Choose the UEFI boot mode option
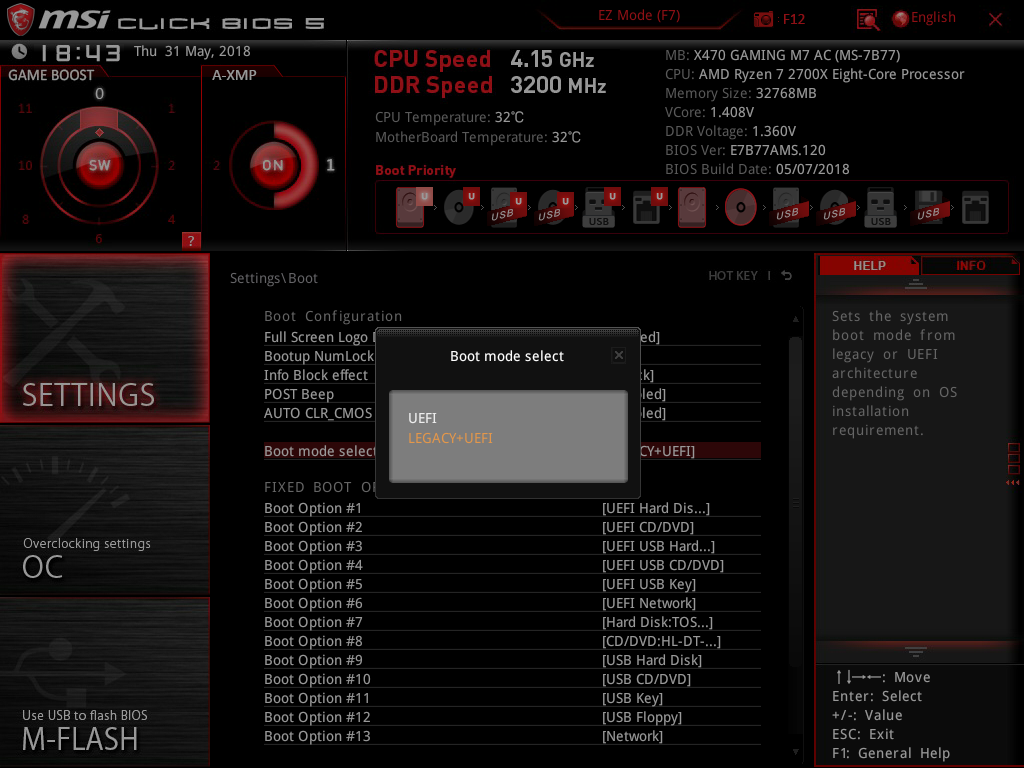The width and height of the screenshot is (1024, 768). point(422,418)
